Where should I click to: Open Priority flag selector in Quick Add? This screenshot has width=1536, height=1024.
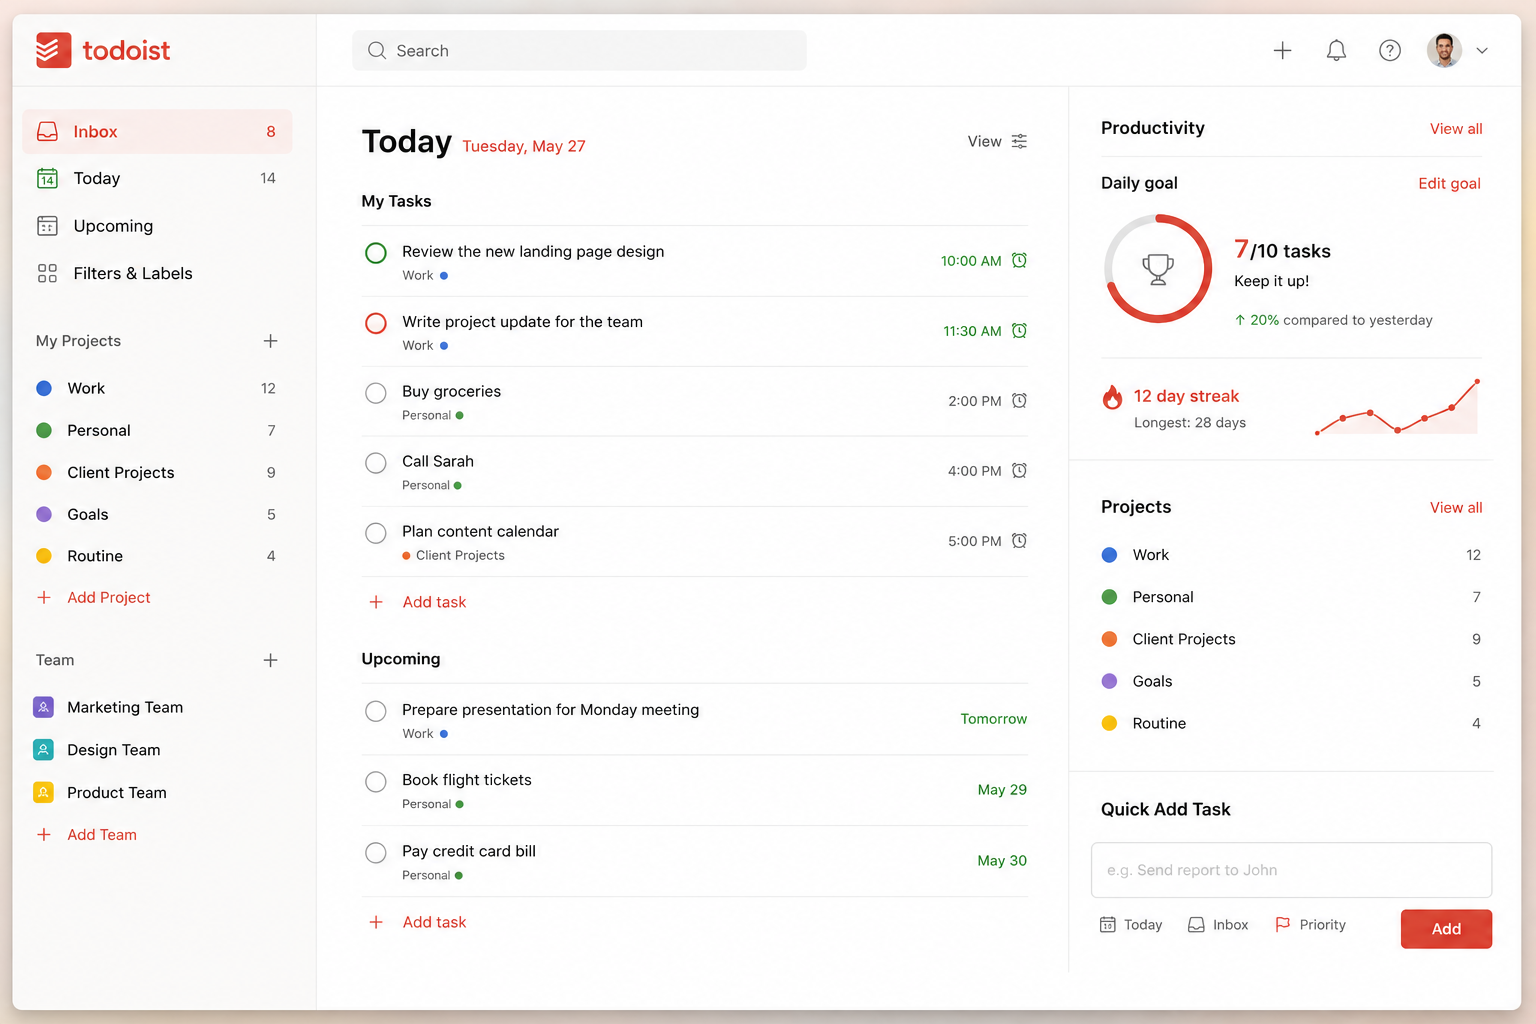click(1311, 925)
